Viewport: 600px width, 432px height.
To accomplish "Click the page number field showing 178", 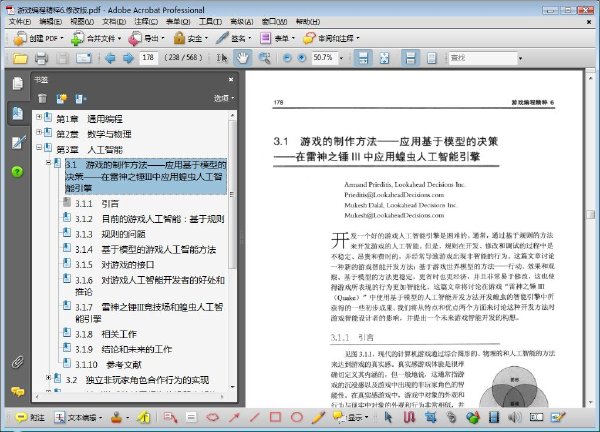I will (x=148, y=58).
